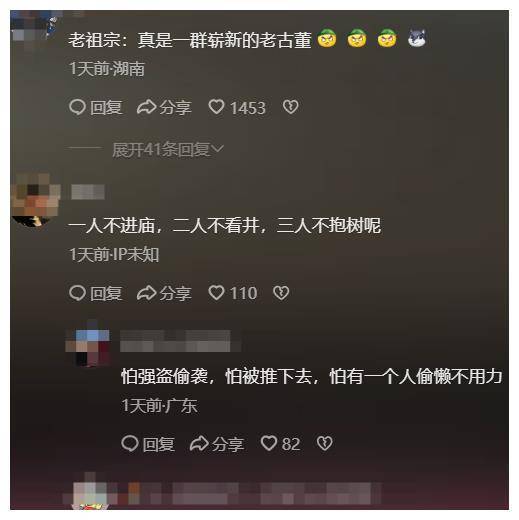Click share arrow under 一人不进庙 comment
This screenshot has width=519, height=520.
pos(147,293)
